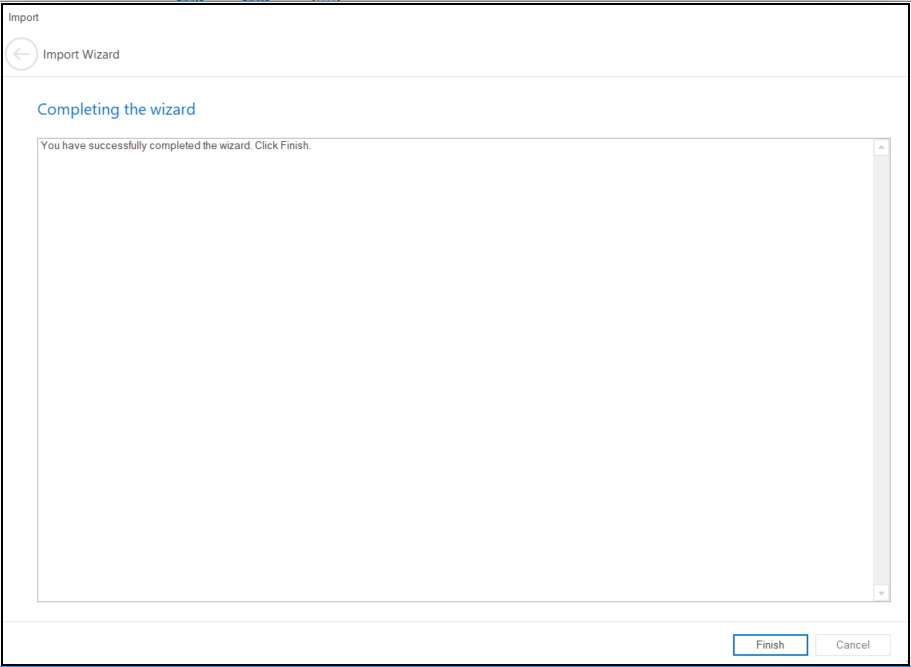Click the scrollbar down arrow in the summary box
911x667 pixels.
click(x=881, y=593)
